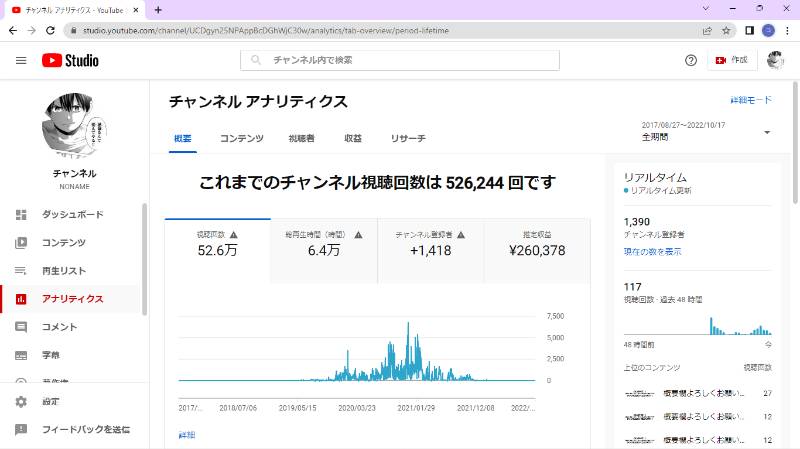Click the 1,390 subscriber count
The image size is (800, 449).
[x=637, y=222]
